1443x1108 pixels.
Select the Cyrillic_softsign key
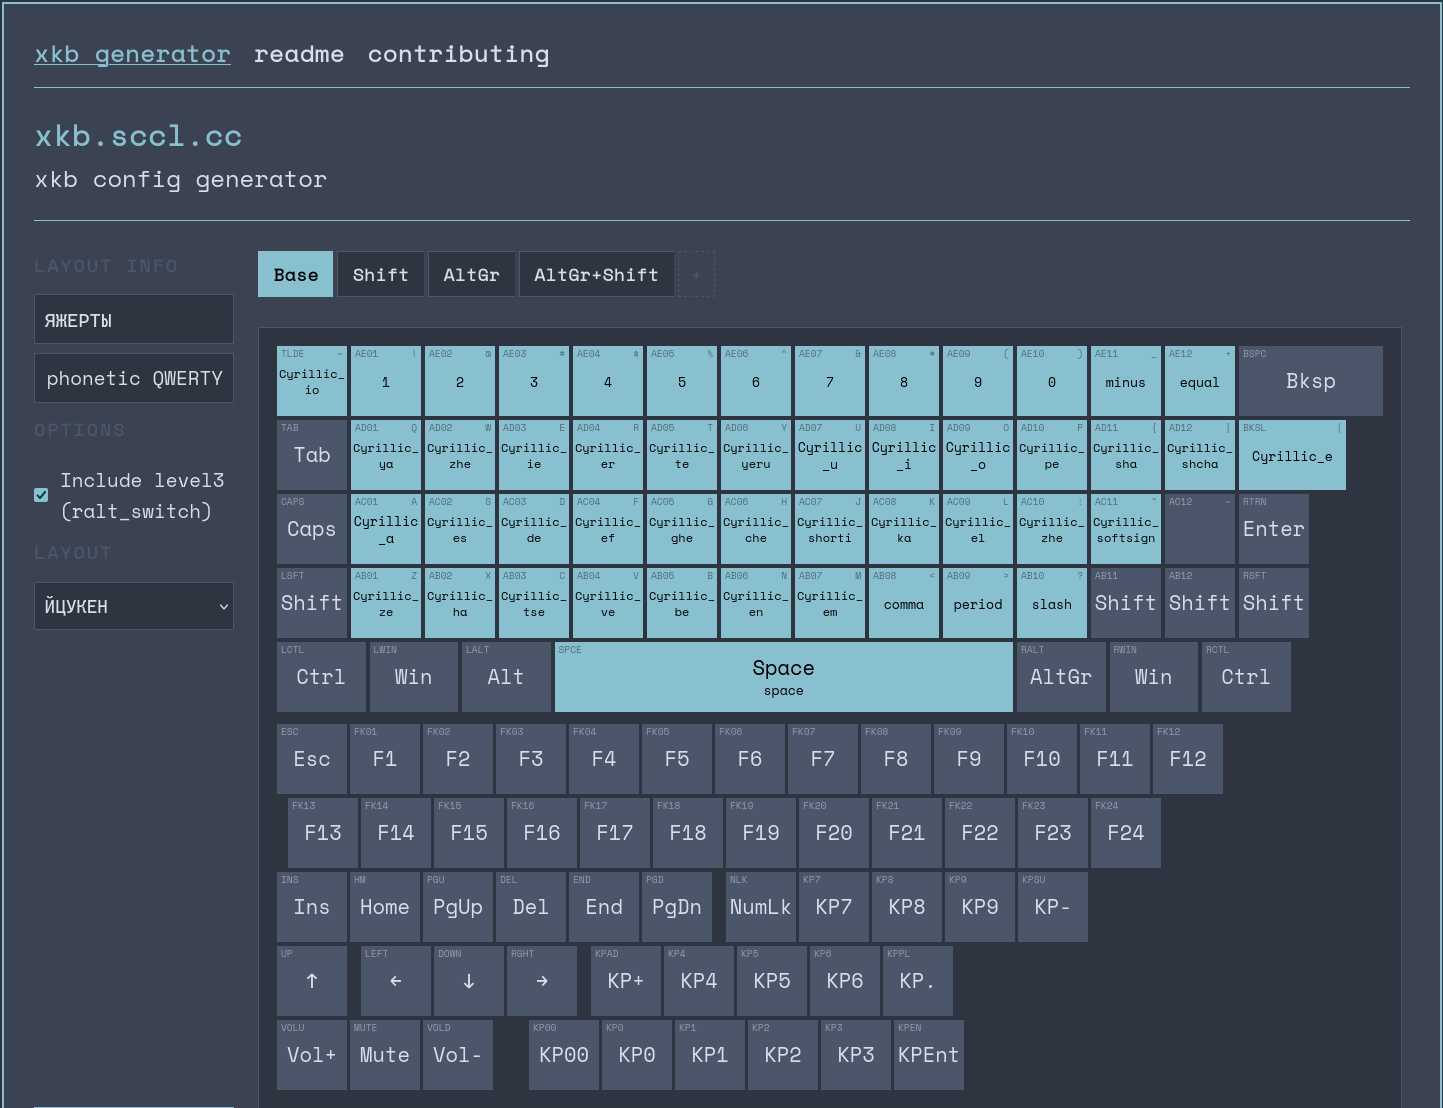click(x=1126, y=529)
